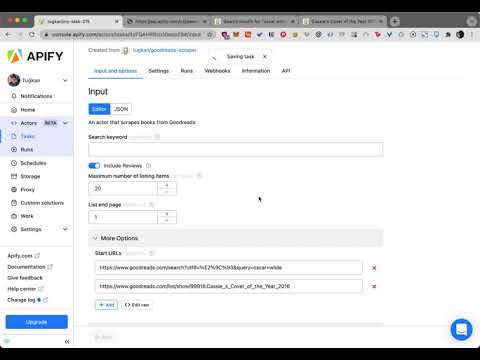Dismiss the Saving task notification
Viewport: 480px width, 360px height.
pyautogui.click(x=265, y=56)
